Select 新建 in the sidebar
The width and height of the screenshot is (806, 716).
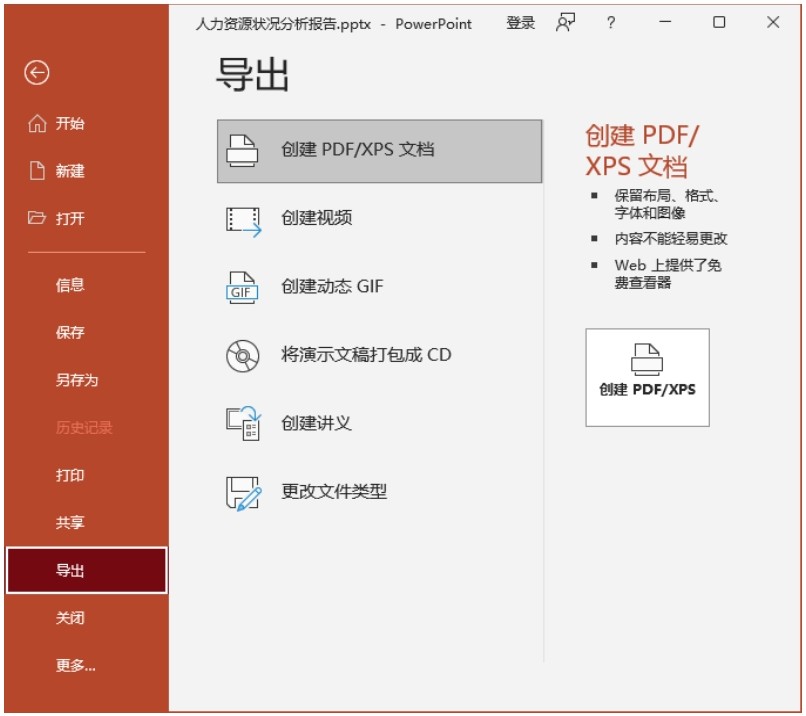click(69, 171)
